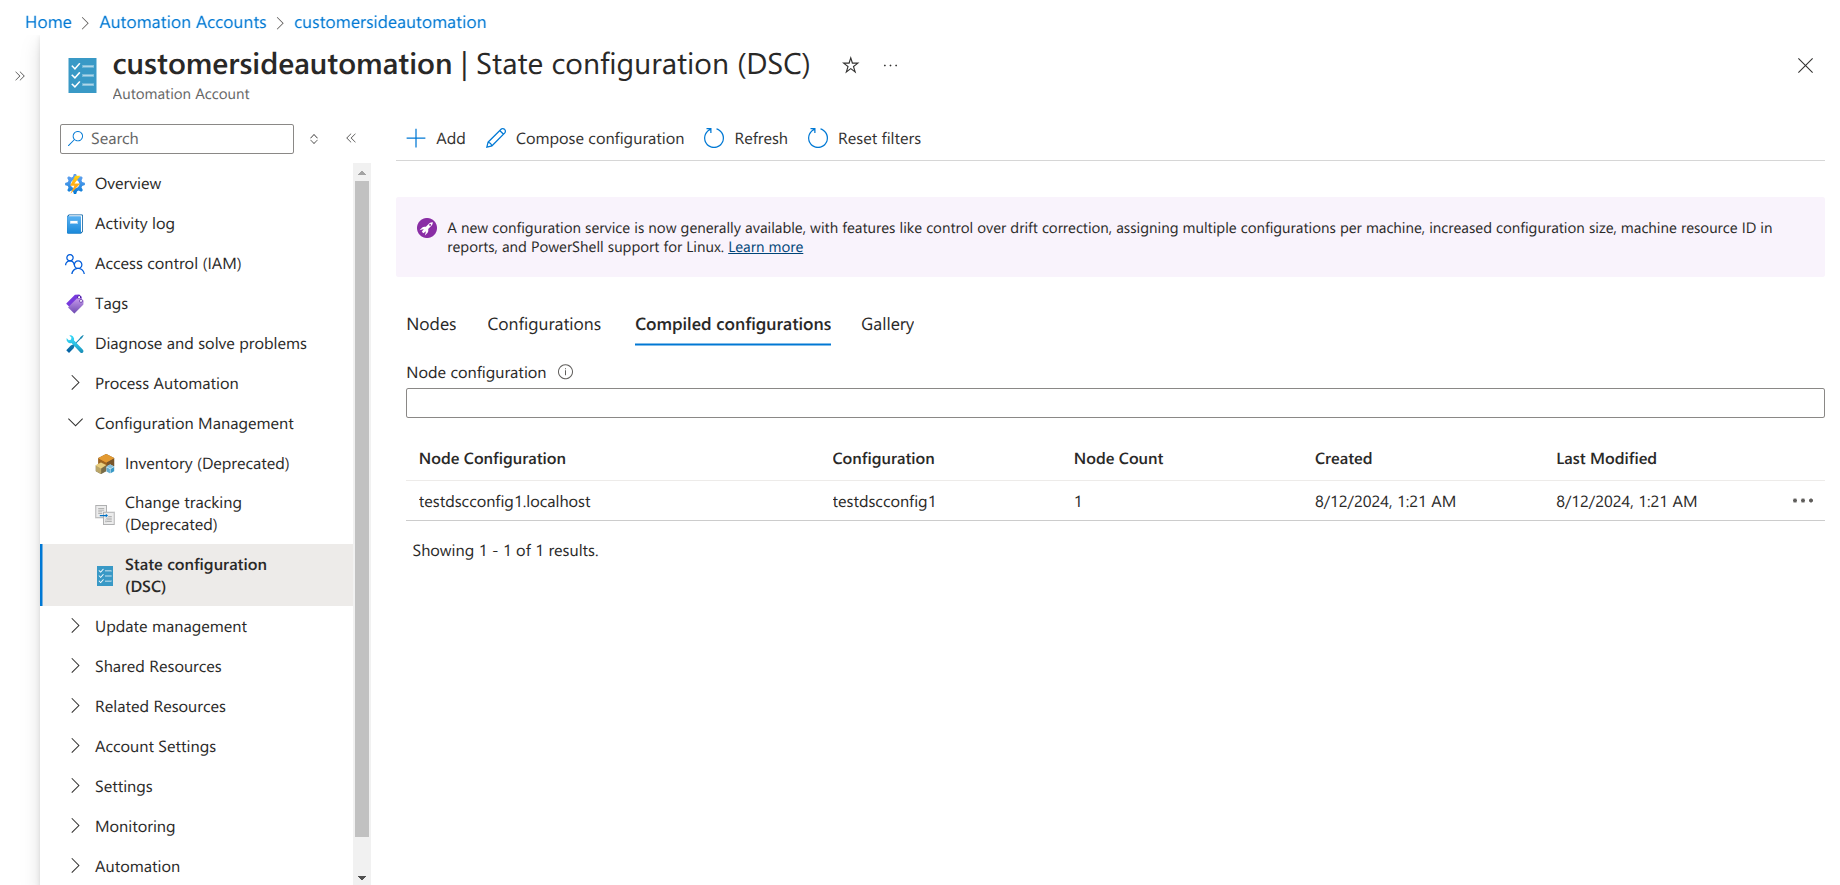
Task: Open customersideautomation breadcrumb link
Action: [x=390, y=22]
